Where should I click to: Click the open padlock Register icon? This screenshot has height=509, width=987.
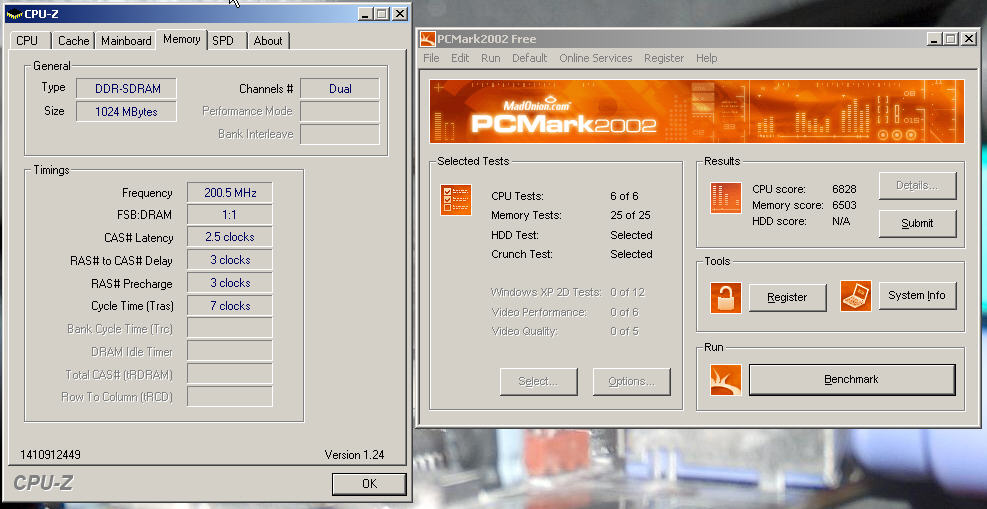pos(726,297)
